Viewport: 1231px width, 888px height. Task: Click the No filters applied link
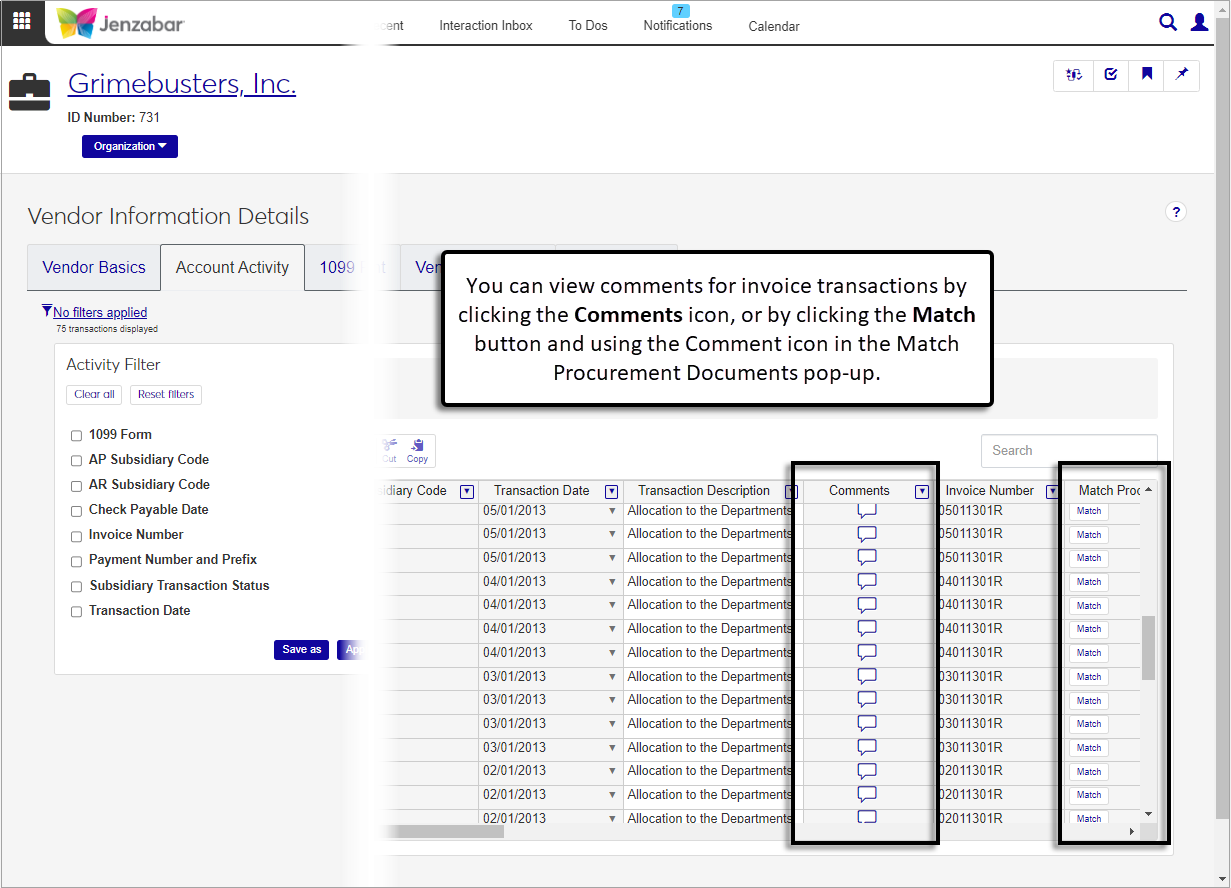pos(100,313)
